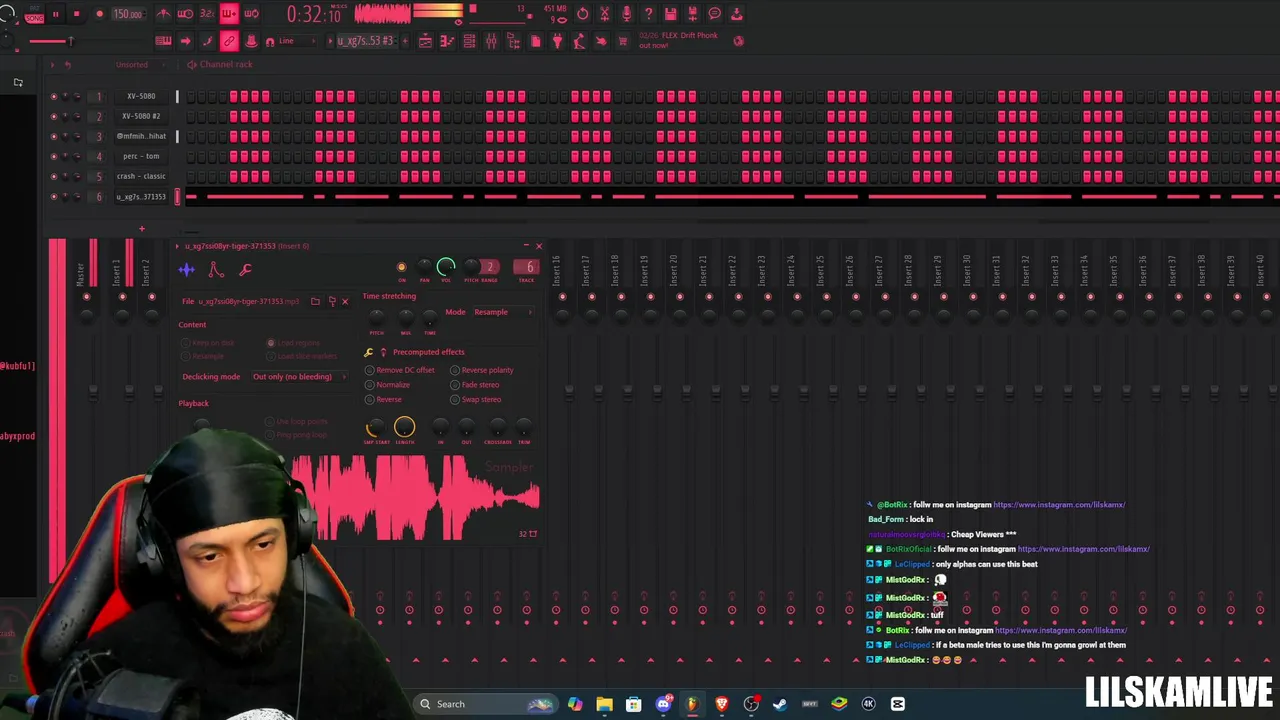The image size is (1280, 720).
Task: Expand sampler window title menu arrow
Action: point(178,246)
